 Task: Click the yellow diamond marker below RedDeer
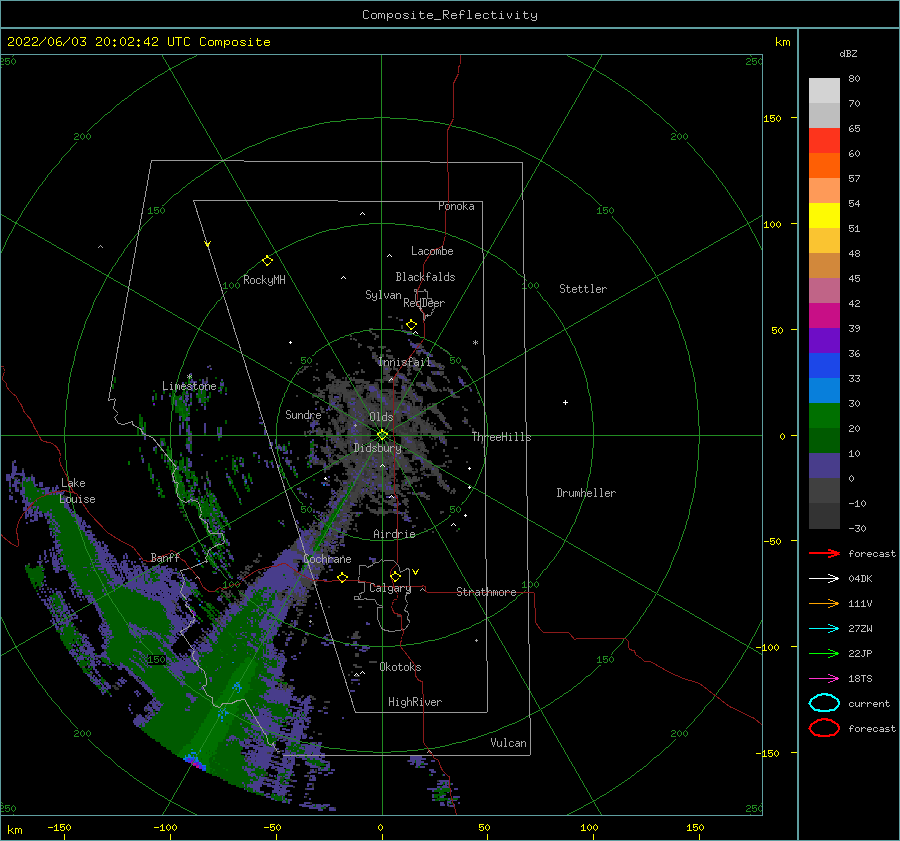click(x=411, y=325)
